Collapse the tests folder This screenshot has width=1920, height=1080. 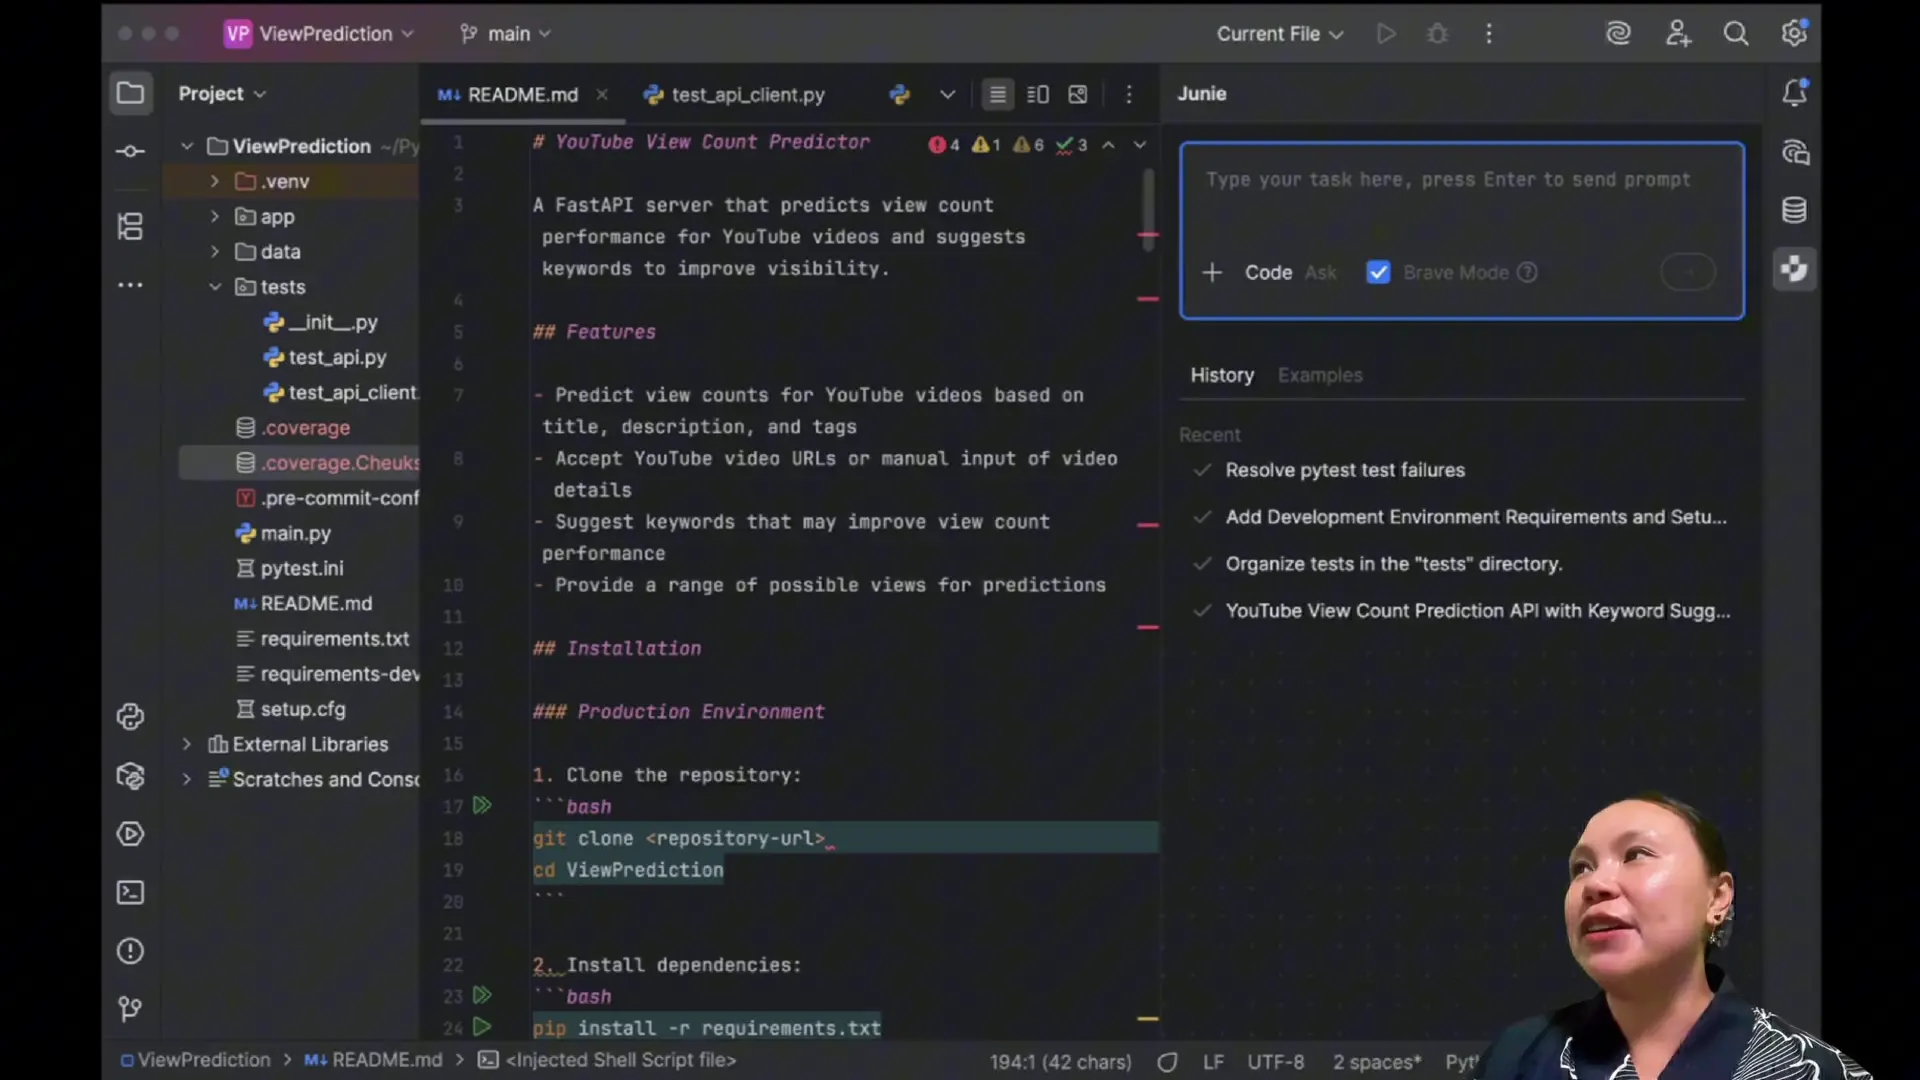pos(214,287)
